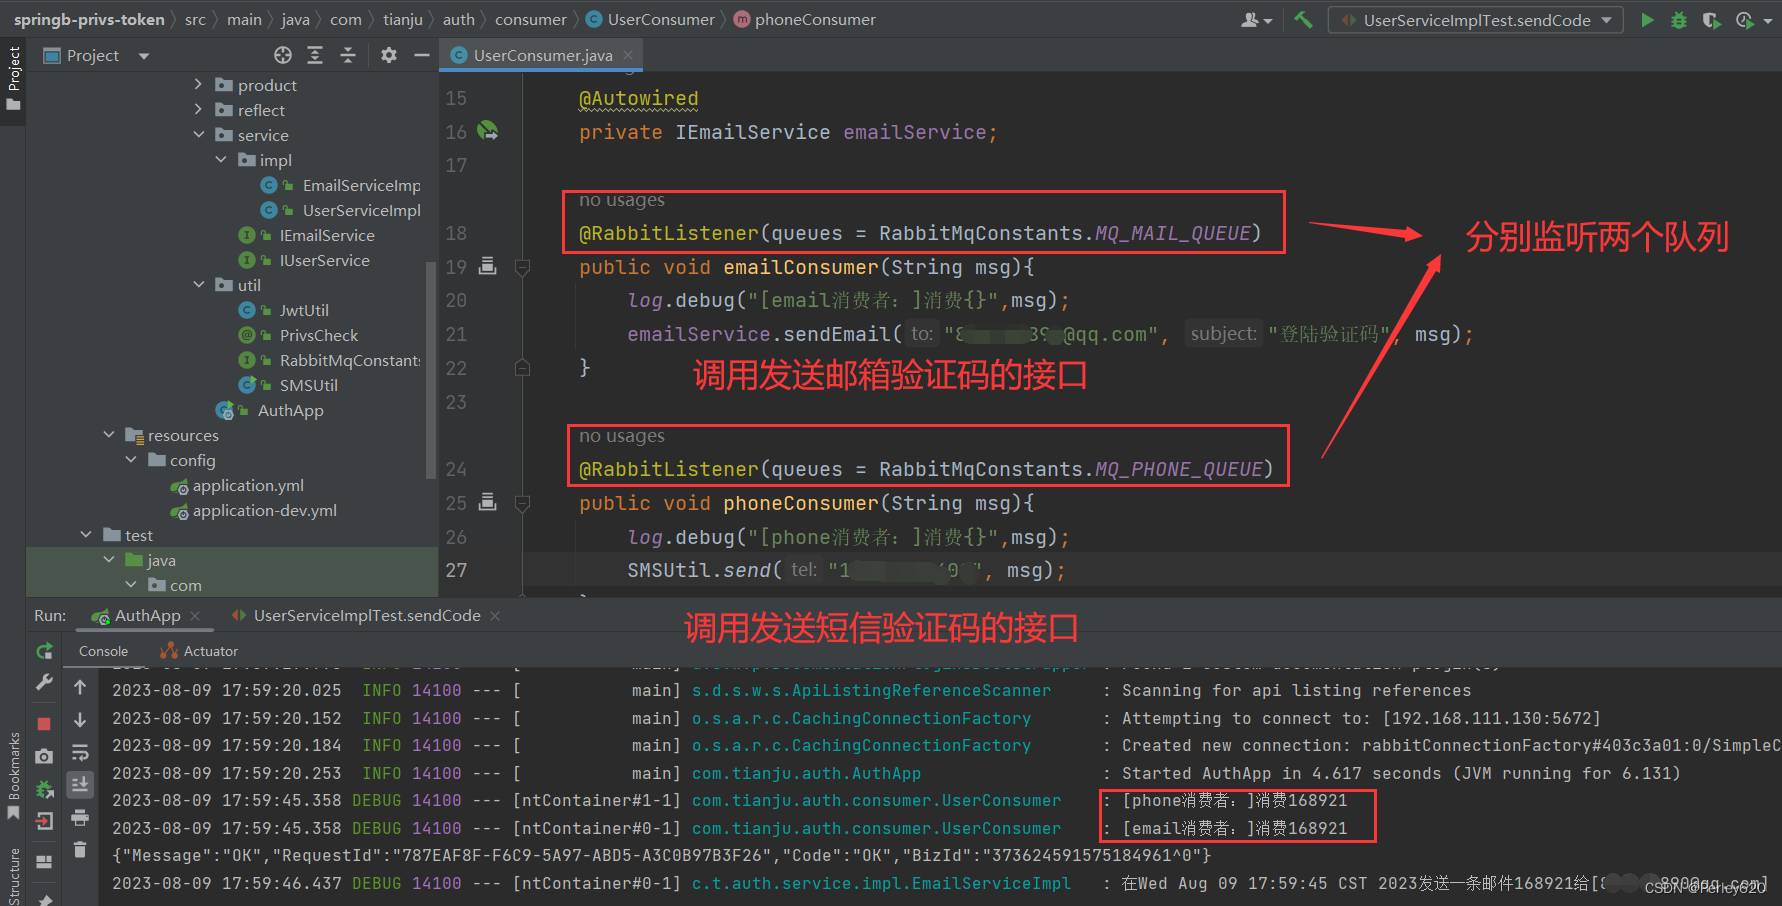Open the code-with-me users dropdown
Viewport: 1782px width, 906px height.
pyautogui.click(x=1256, y=20)
